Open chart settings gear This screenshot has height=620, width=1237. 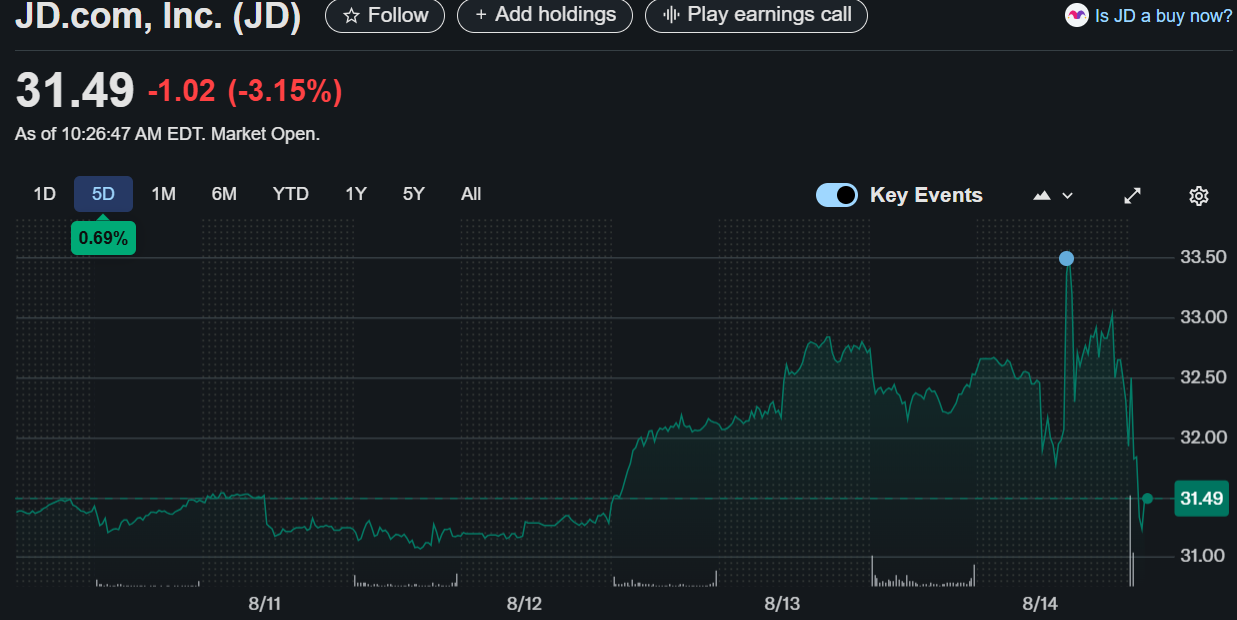tap(1199, 195)
